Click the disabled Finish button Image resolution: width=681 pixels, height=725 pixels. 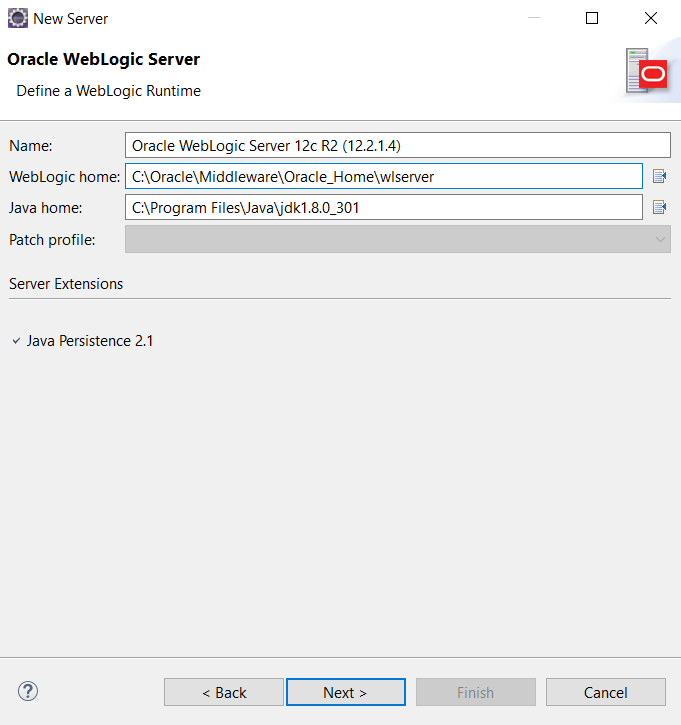coord(476,692)
